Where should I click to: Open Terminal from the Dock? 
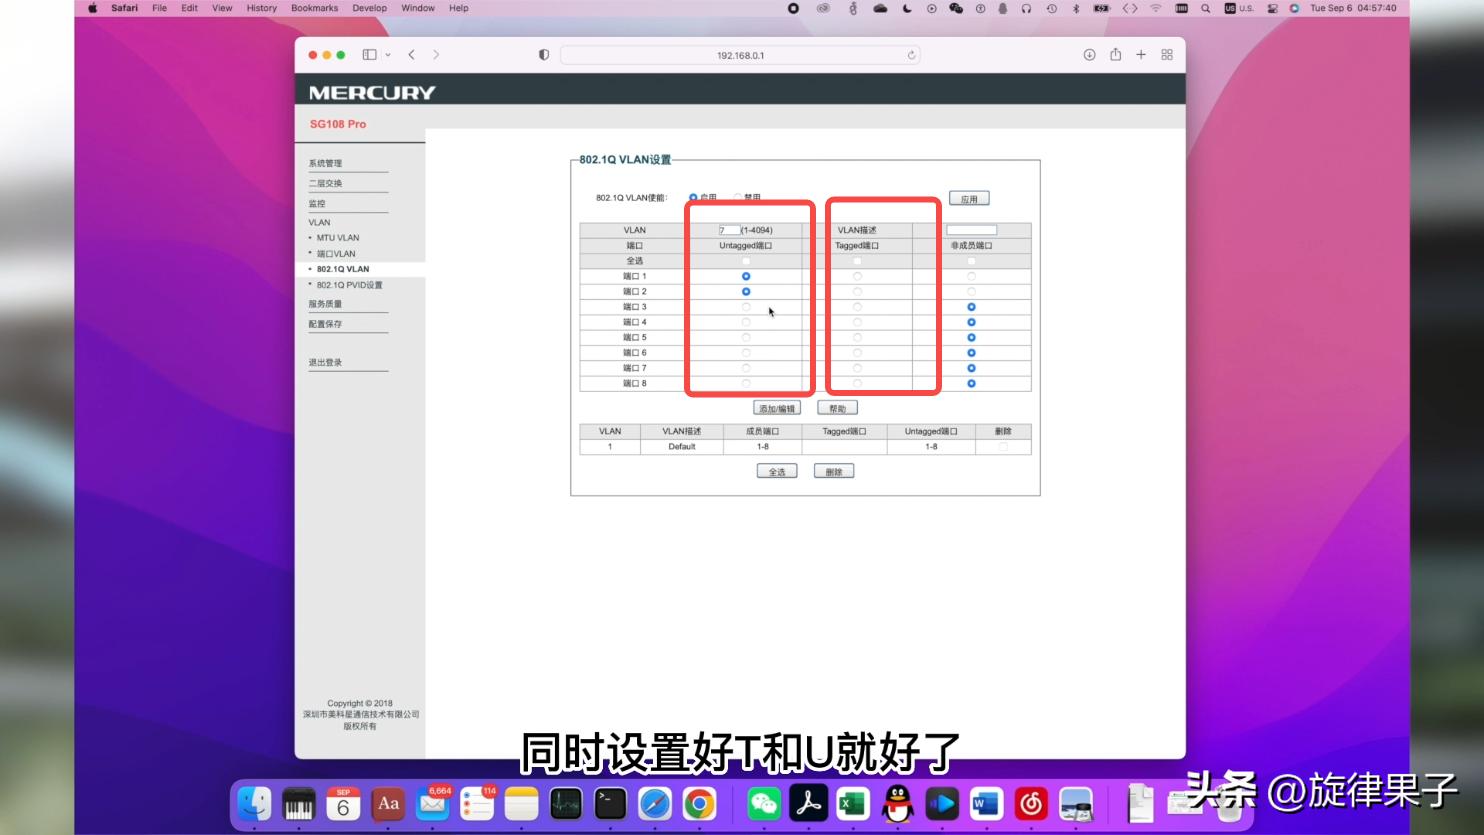pyautogui.click(x=608, y=802)
